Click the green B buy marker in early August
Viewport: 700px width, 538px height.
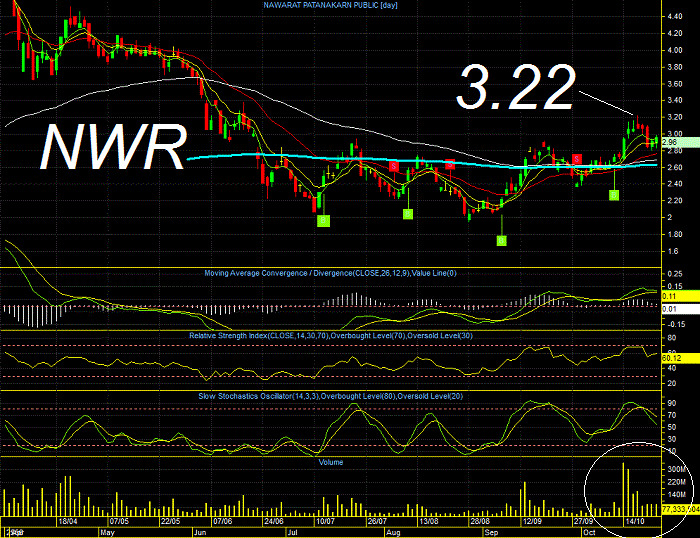pyautogui.click(x=408, y=214)
